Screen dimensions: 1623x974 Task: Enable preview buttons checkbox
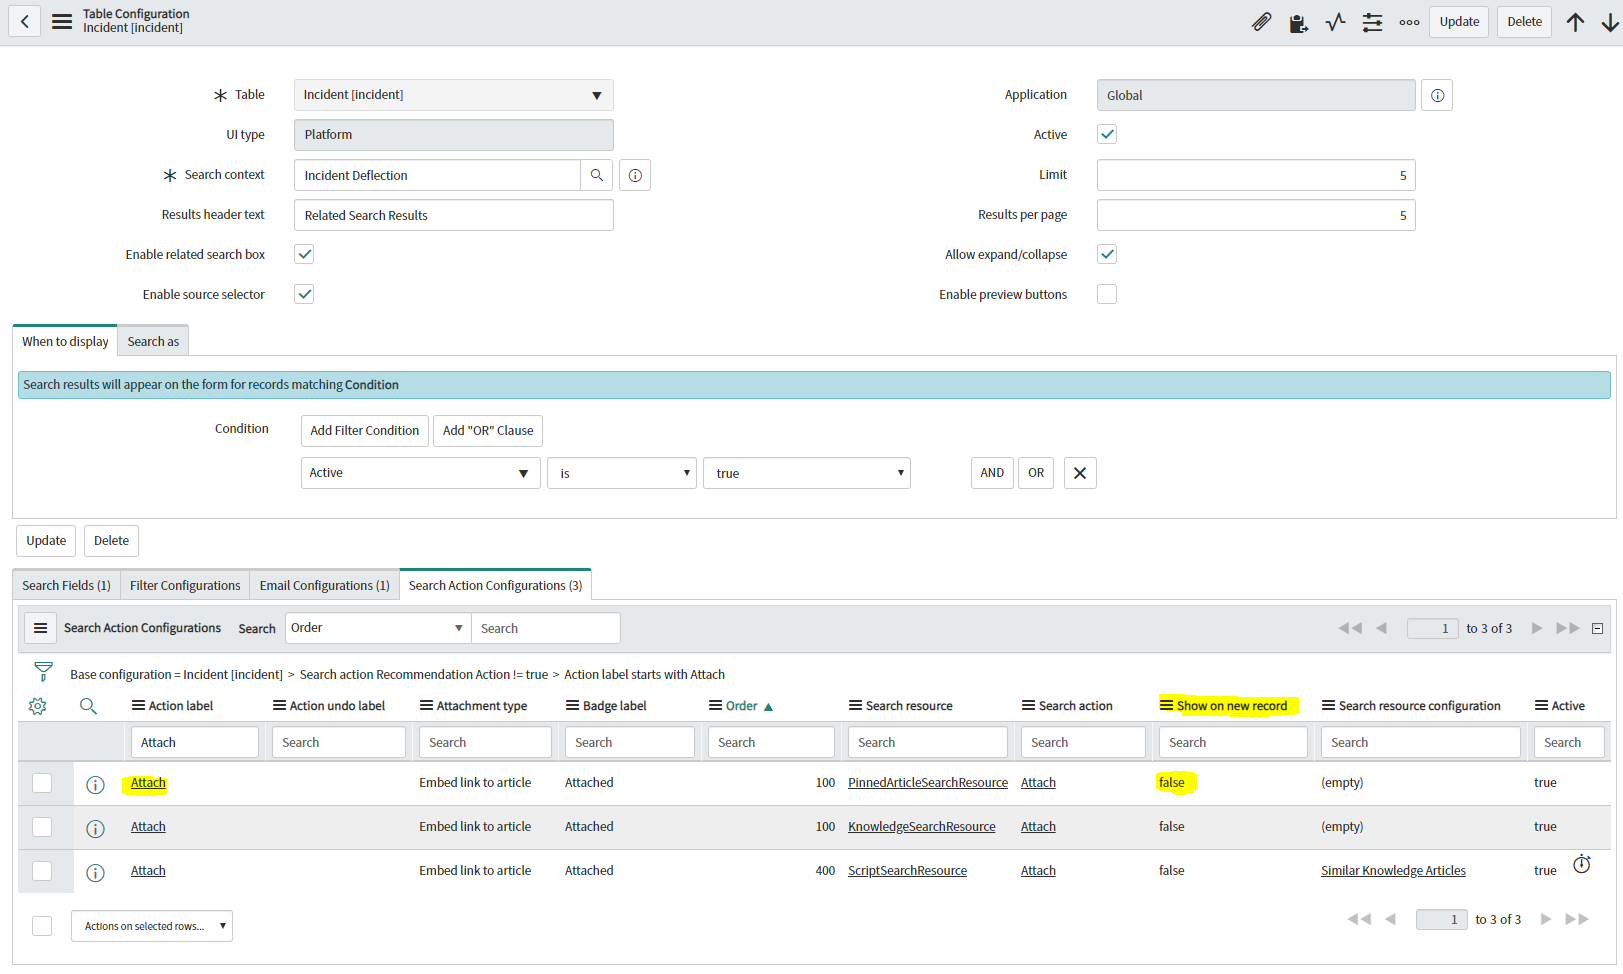click(1107, 294)
